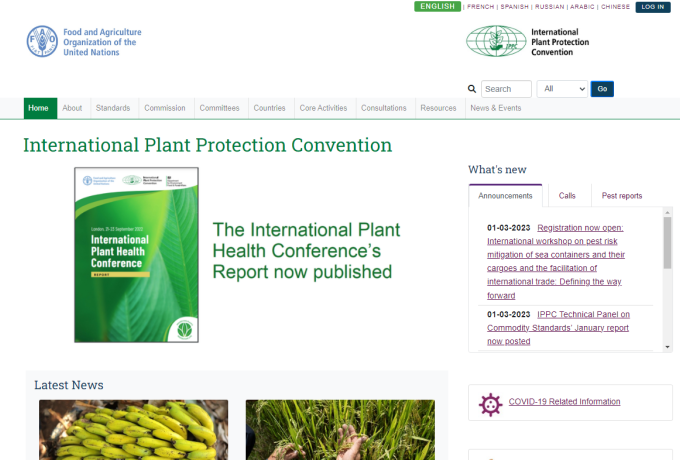Click the International Plant Protection Convention page title
The width and height of the screenshot is (680, 460).
[208, 145]
